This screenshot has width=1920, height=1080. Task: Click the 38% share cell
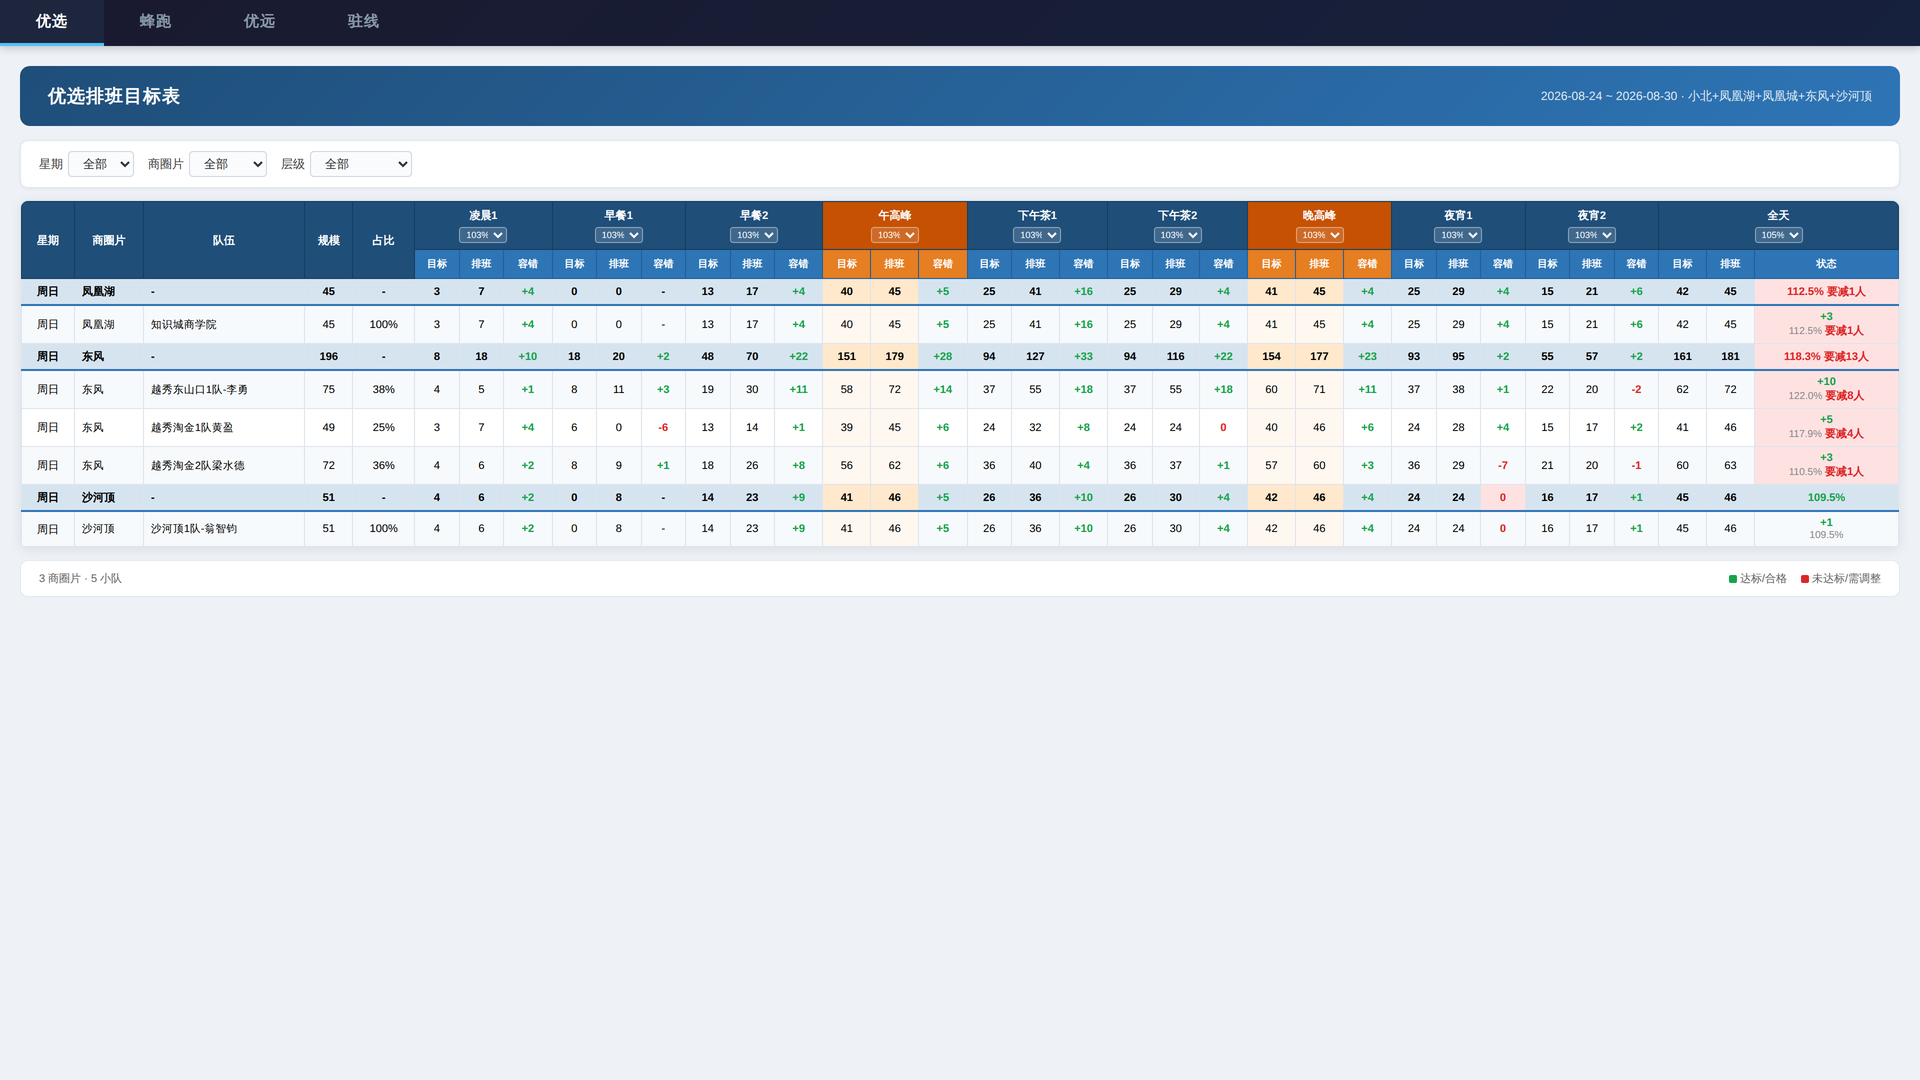tap(383, 390)
